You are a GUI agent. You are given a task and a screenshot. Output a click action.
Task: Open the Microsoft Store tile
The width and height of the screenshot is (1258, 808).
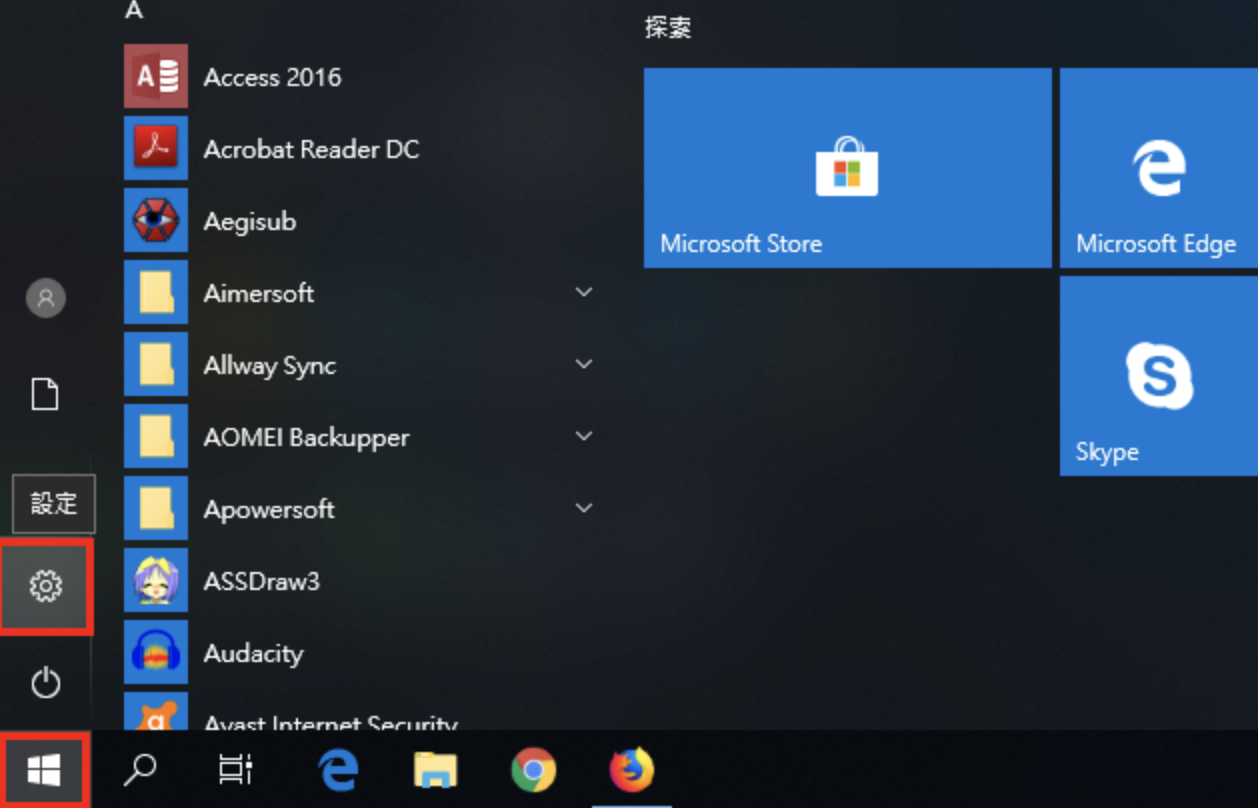pos(847,168)
